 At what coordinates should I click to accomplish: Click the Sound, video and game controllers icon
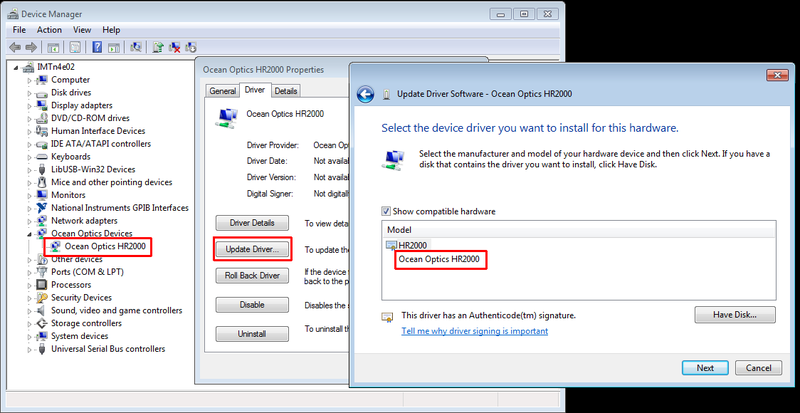(x=42, y=310)
